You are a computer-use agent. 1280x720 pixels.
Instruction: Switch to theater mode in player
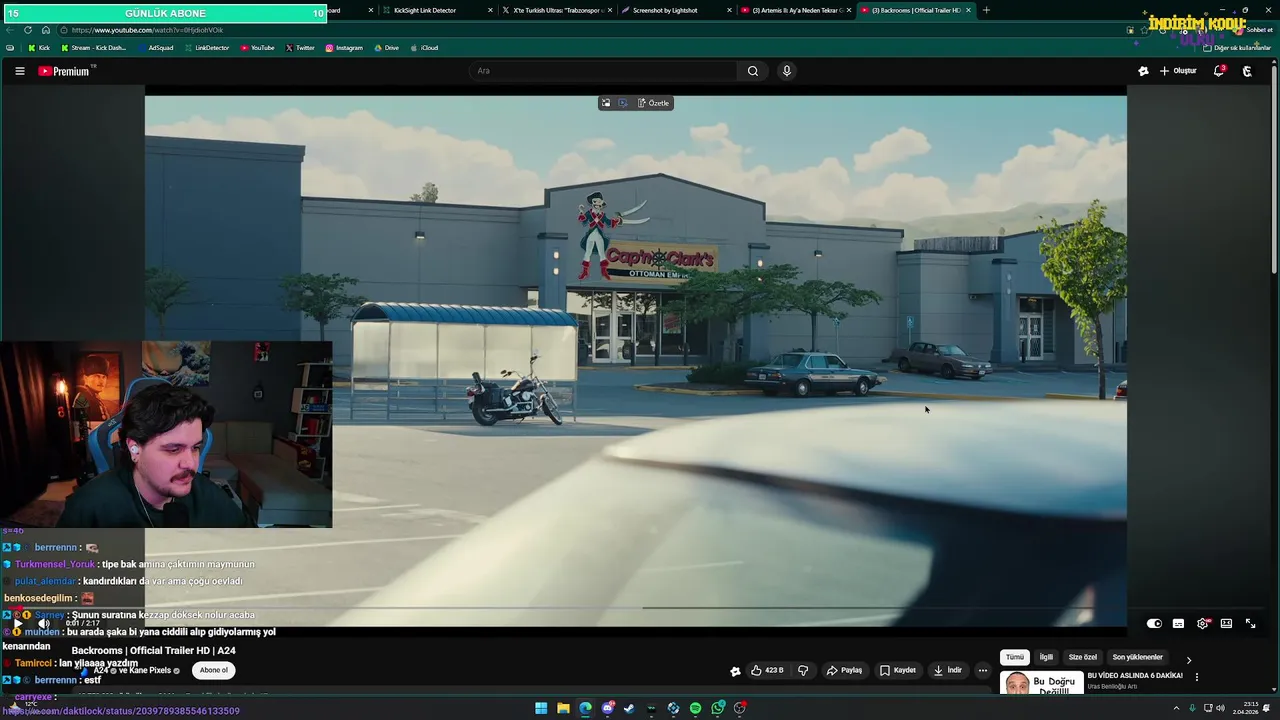click(1226, 623)
